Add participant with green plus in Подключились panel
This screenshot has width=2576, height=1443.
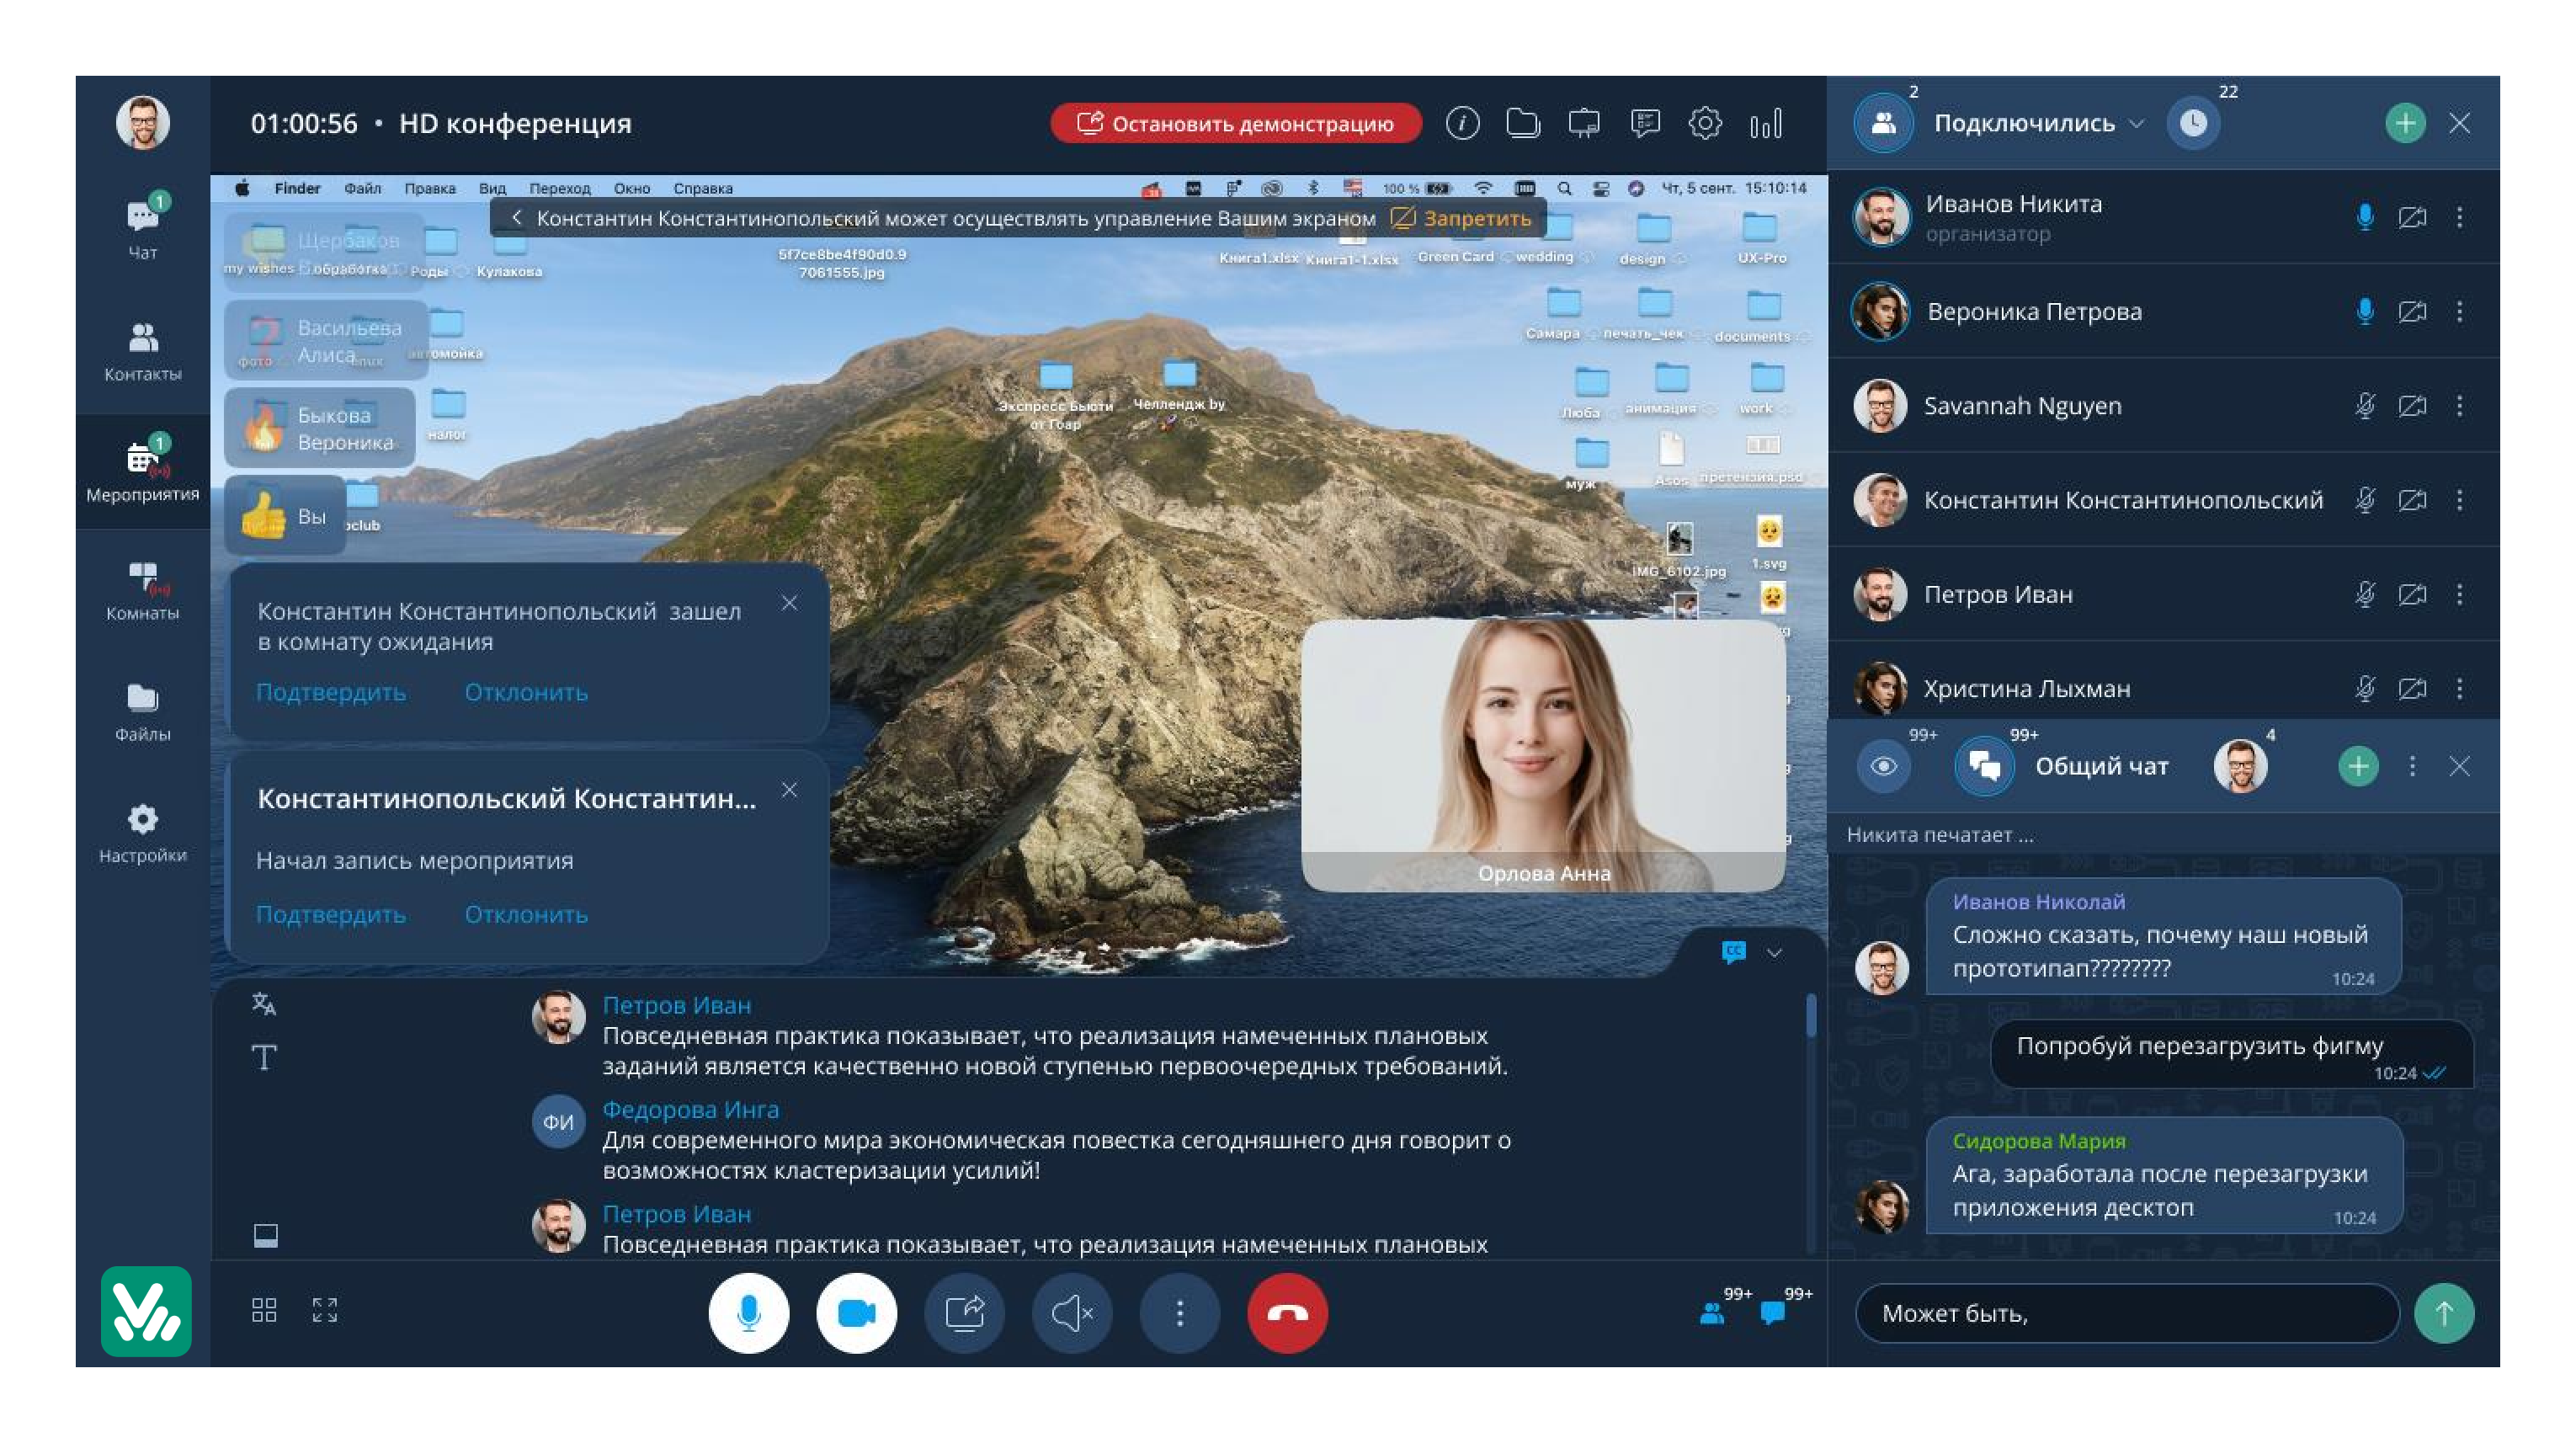coord(2405,123)
